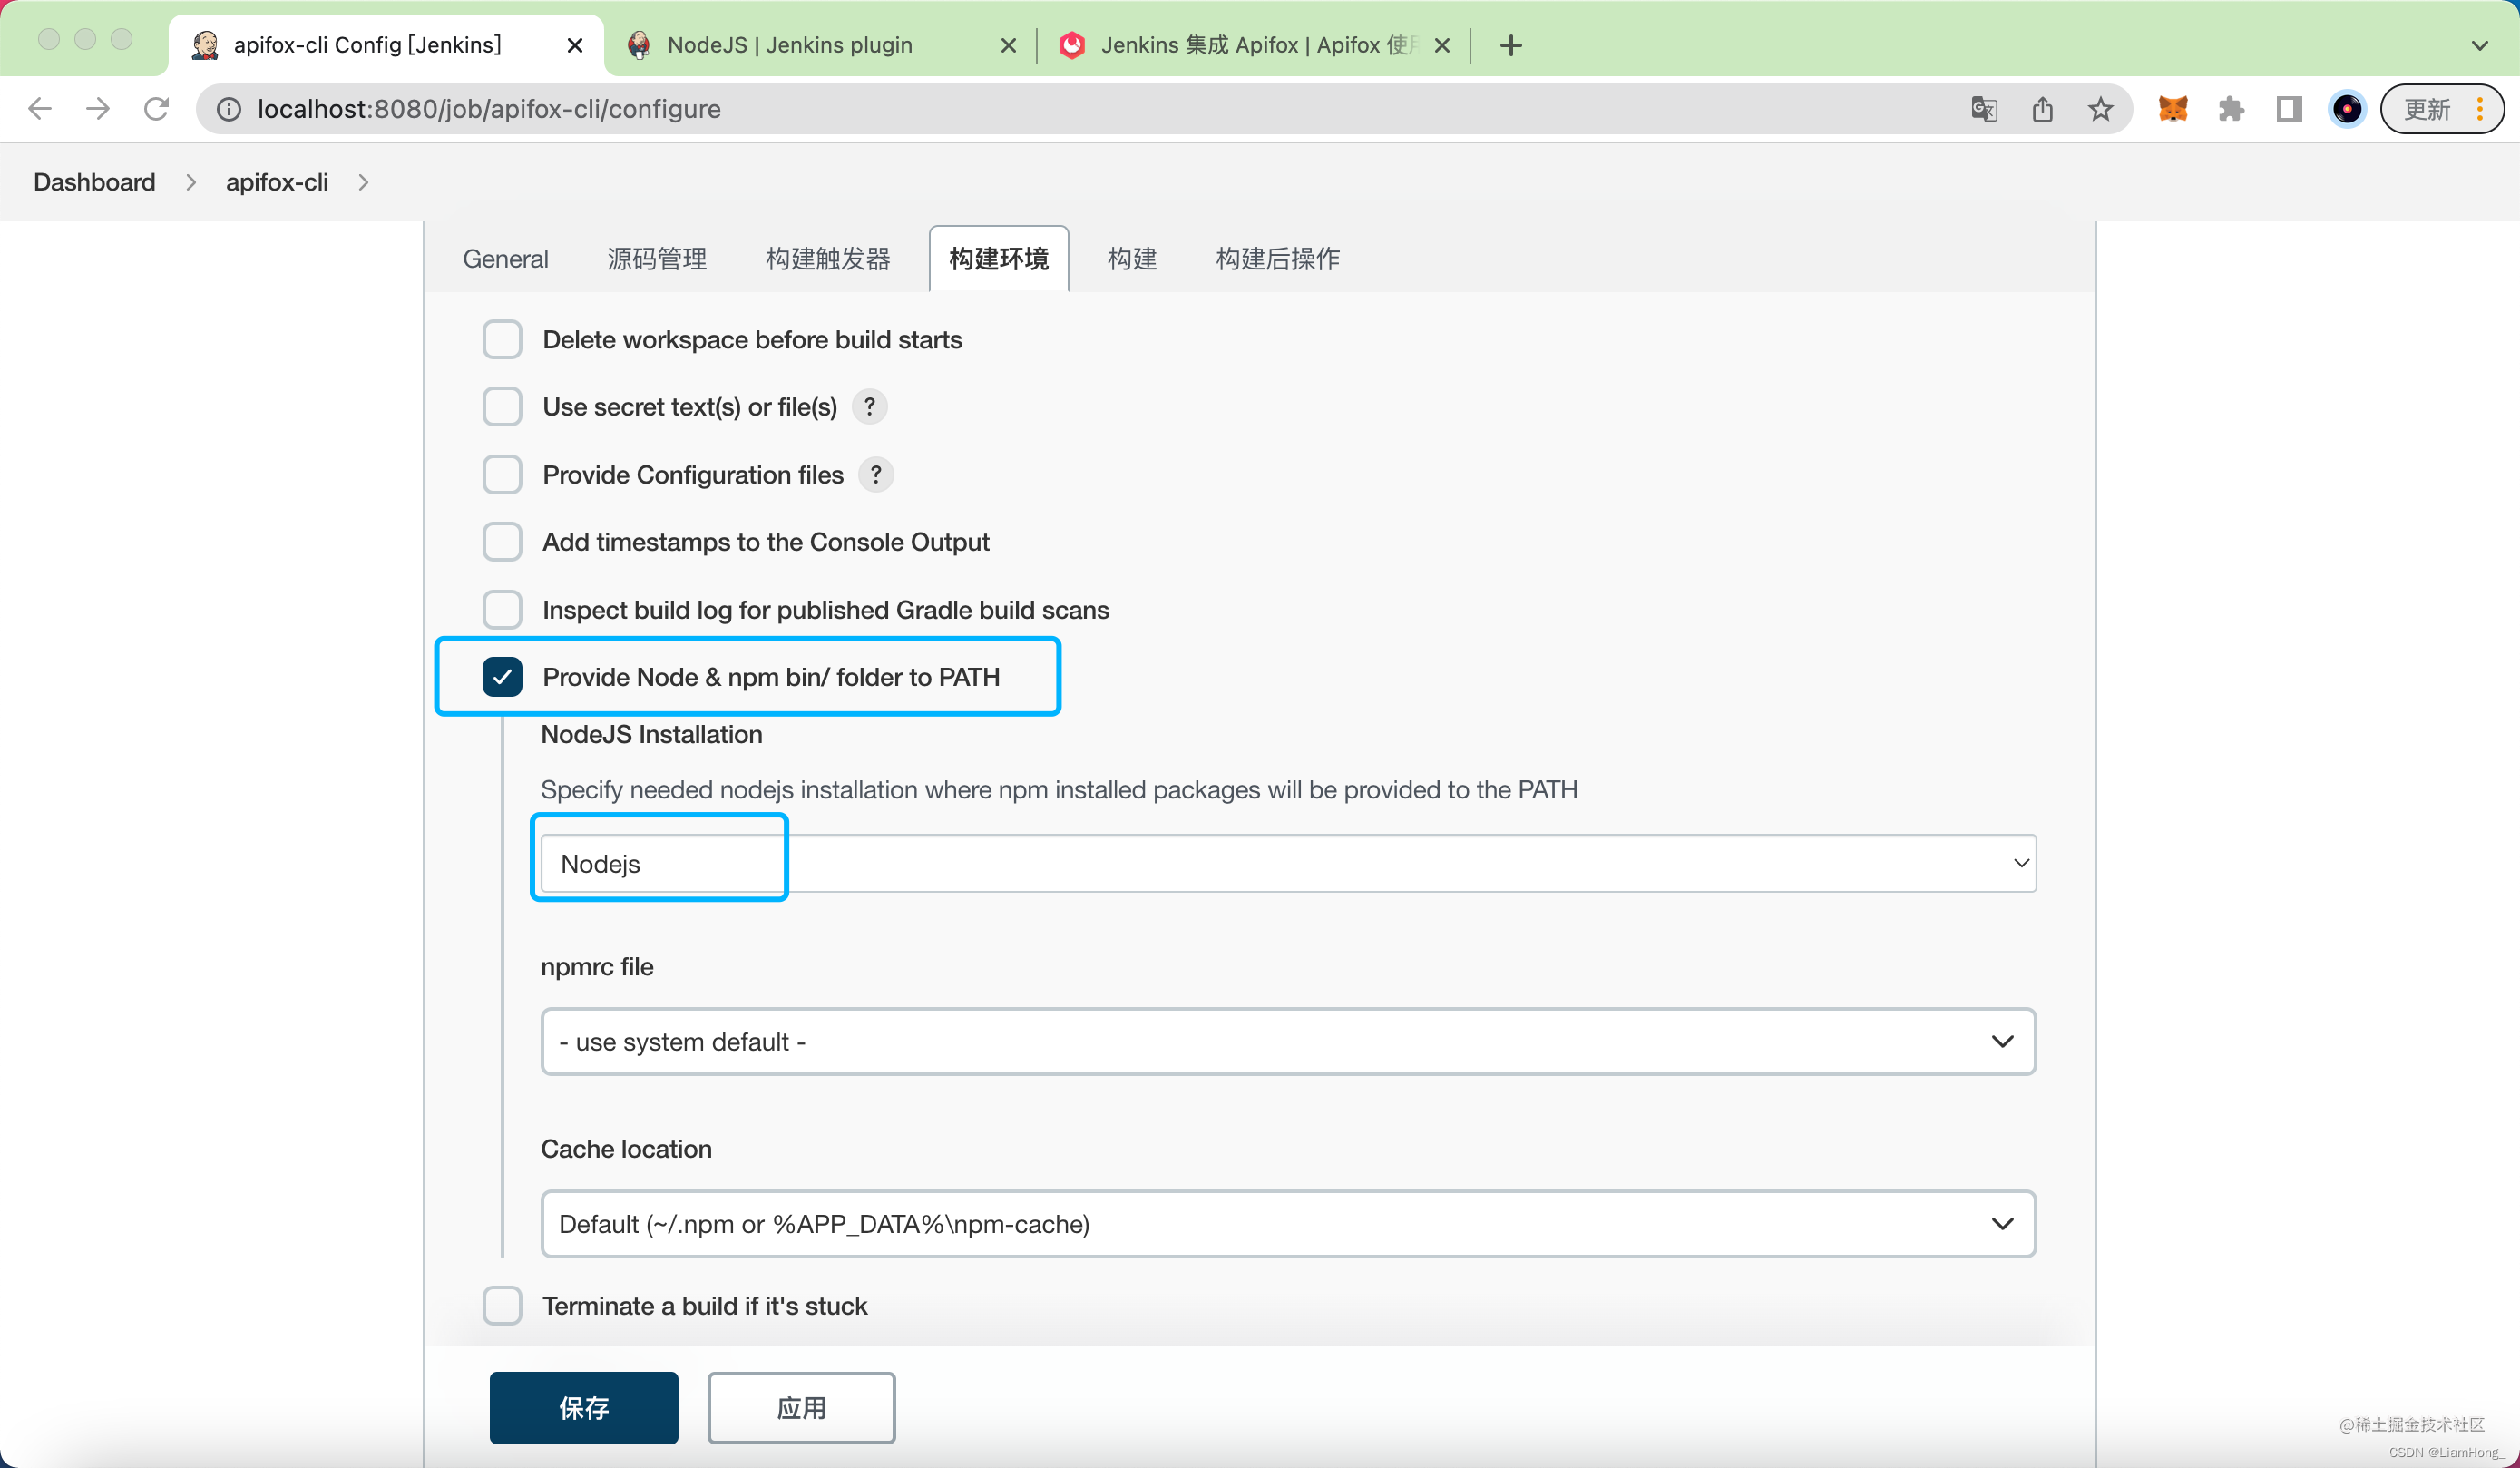Open the MetaMask fox extension
The width and height of the screenshot is (2520, 1468).
[x=2173, y=108]
